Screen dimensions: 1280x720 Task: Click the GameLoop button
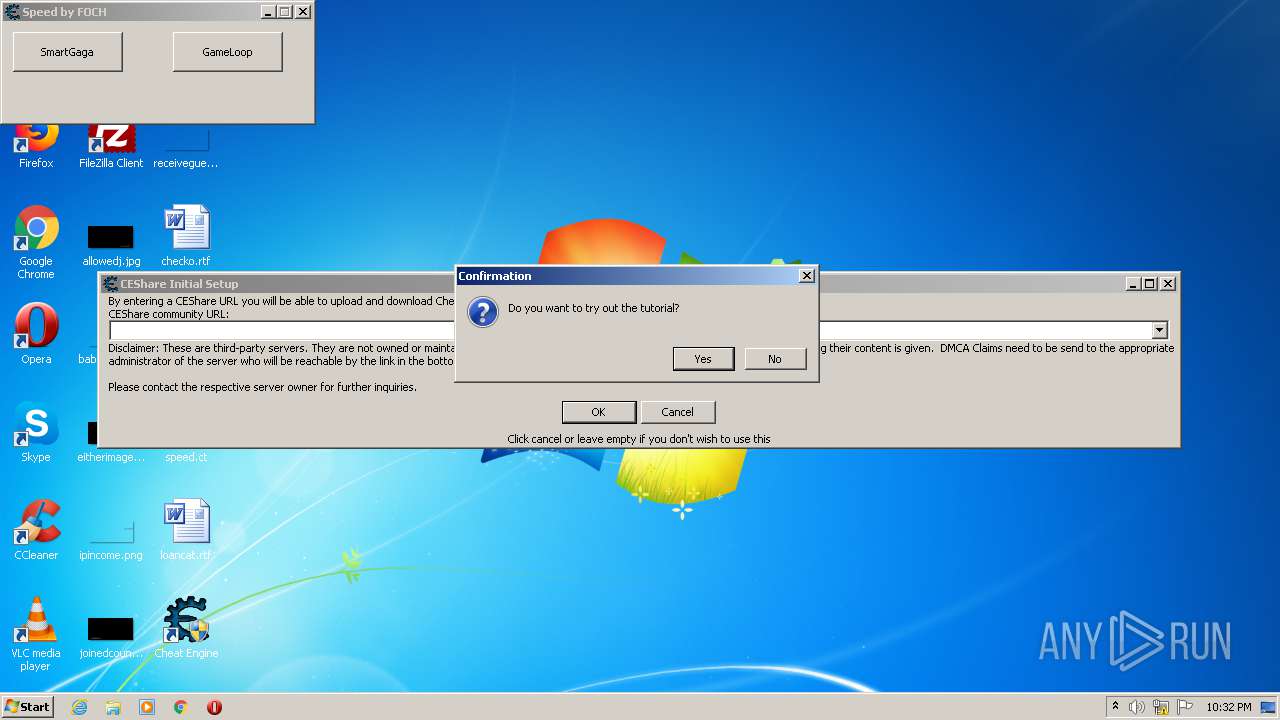(227, 52)
